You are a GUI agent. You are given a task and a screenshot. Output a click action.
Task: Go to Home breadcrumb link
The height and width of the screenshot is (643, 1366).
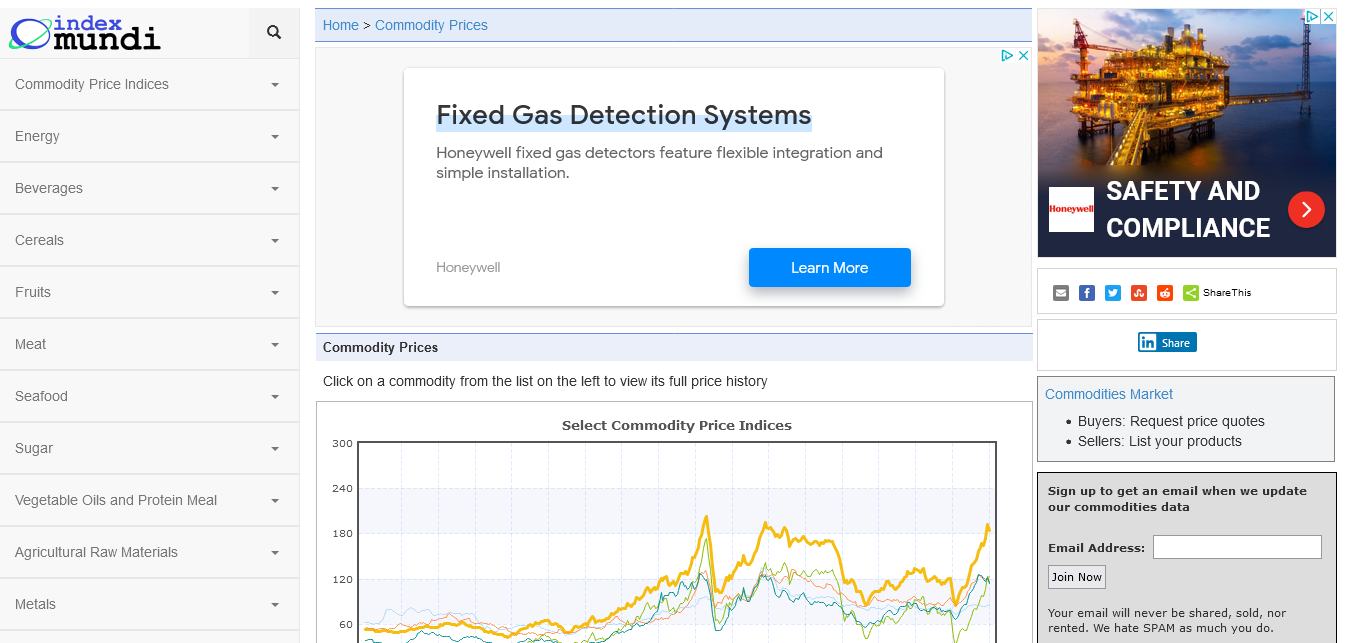340,25
